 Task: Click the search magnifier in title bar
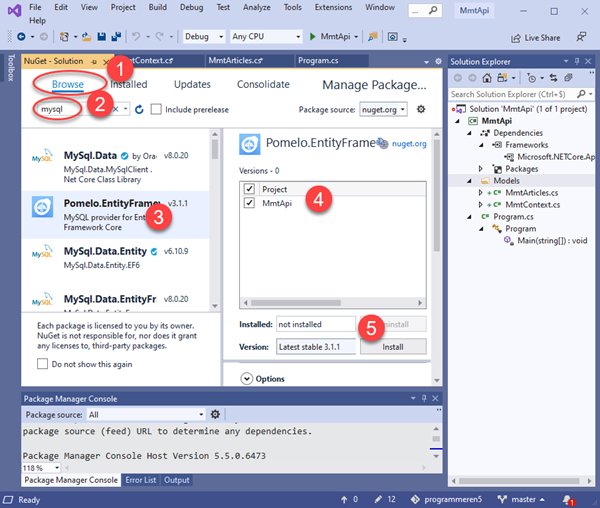click(x=433, y=10)
